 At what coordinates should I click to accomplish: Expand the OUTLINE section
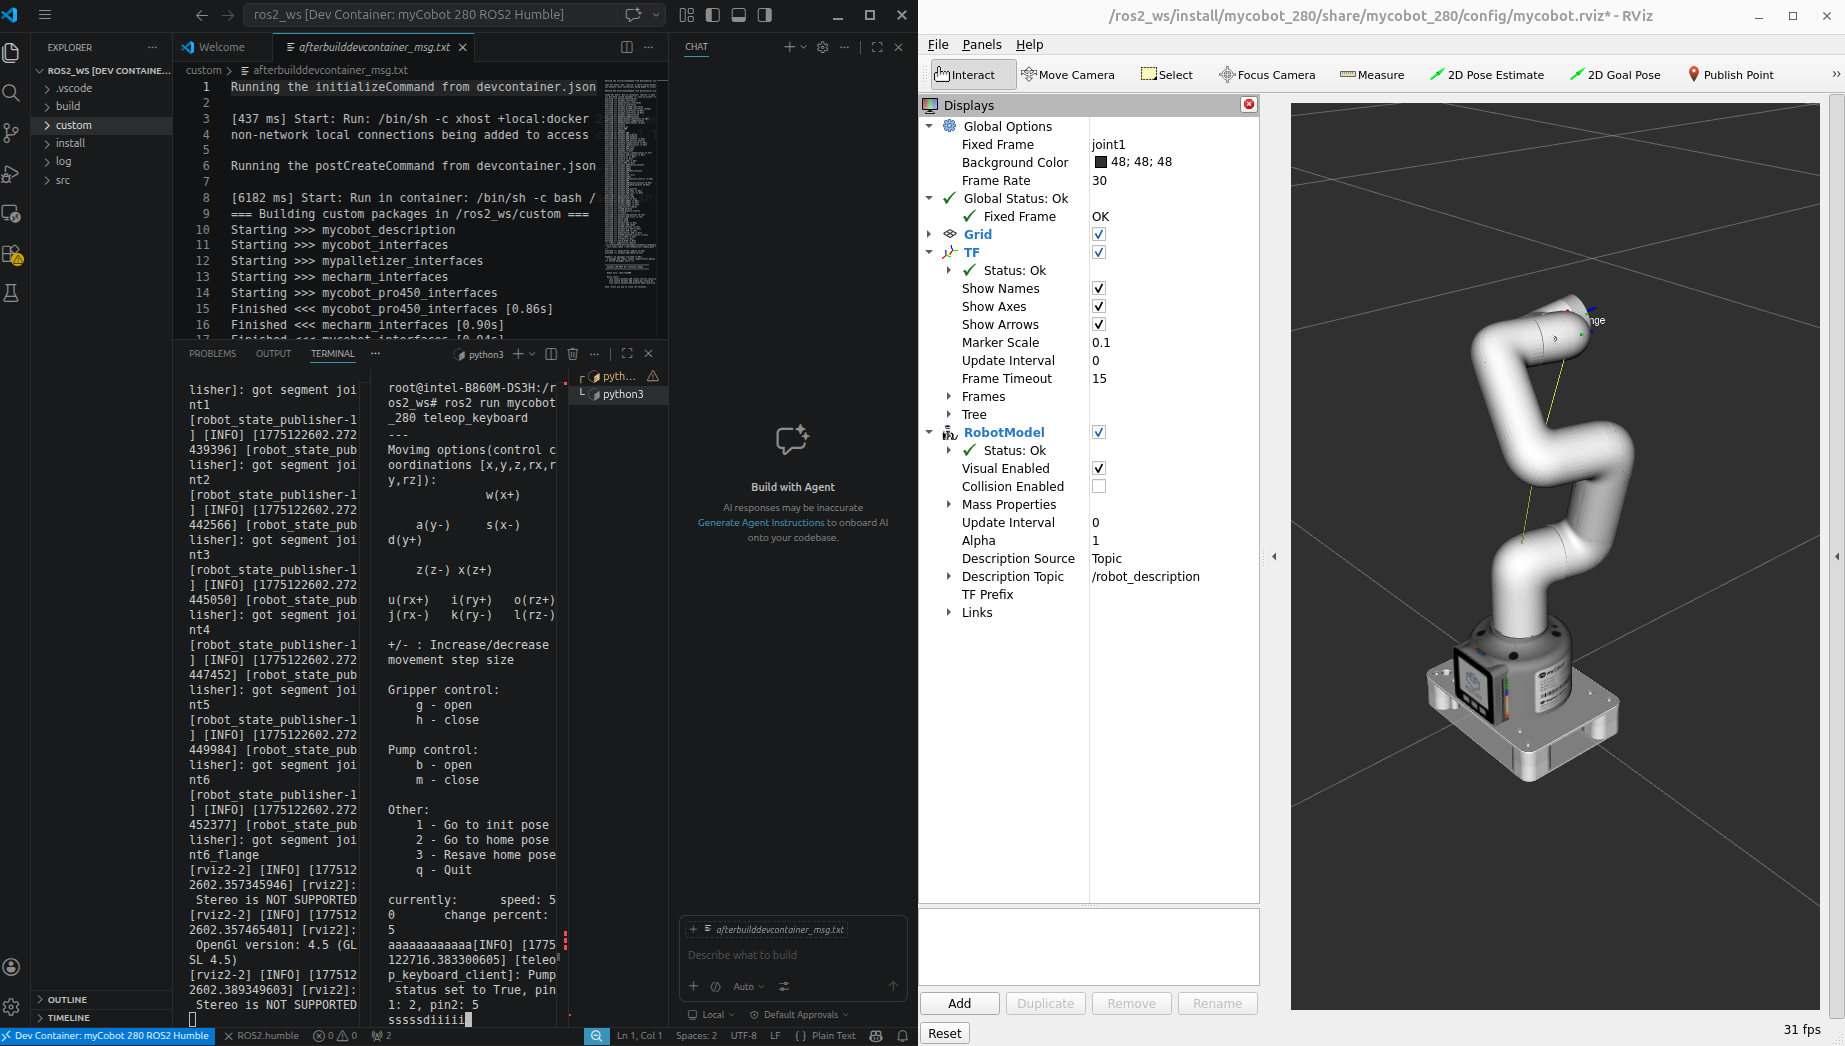point(67,1000)
